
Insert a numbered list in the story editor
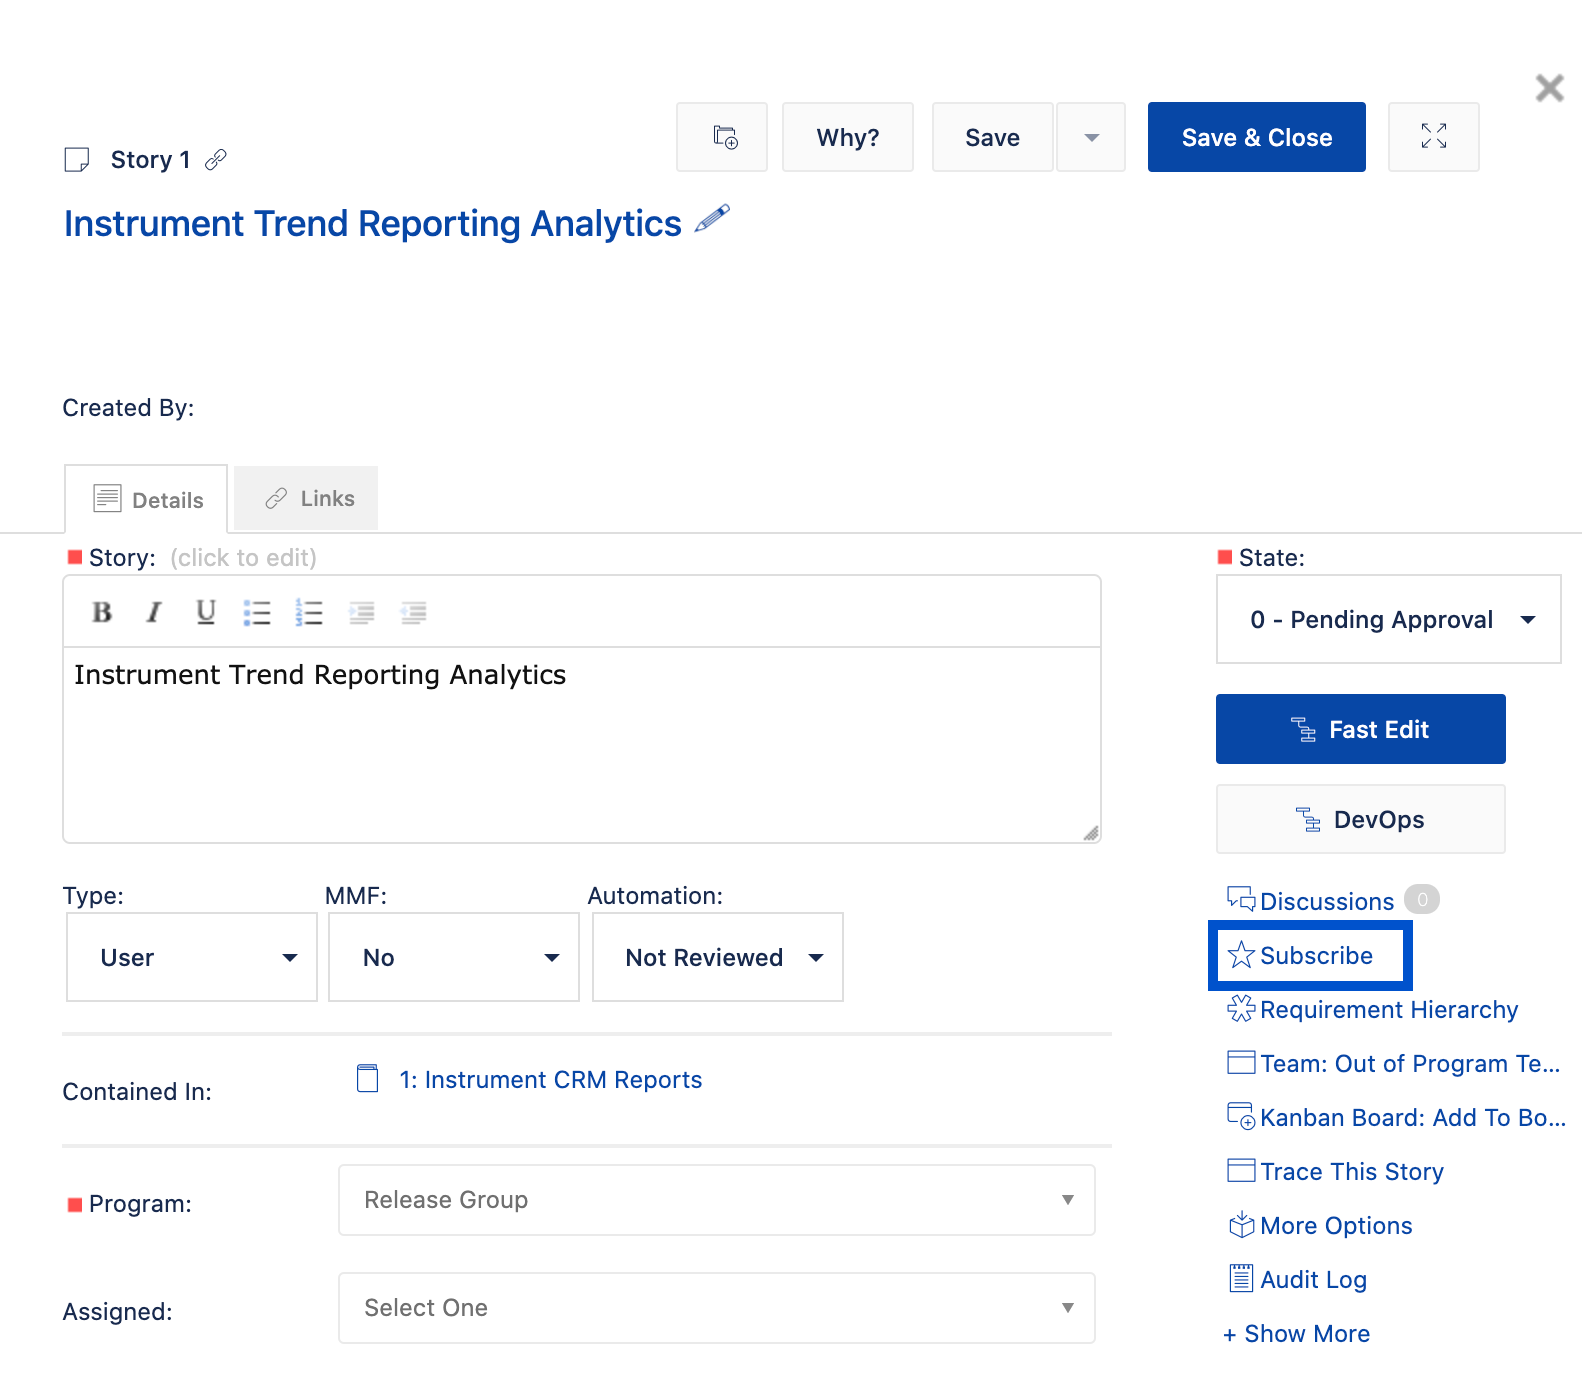tap(309, 612)
